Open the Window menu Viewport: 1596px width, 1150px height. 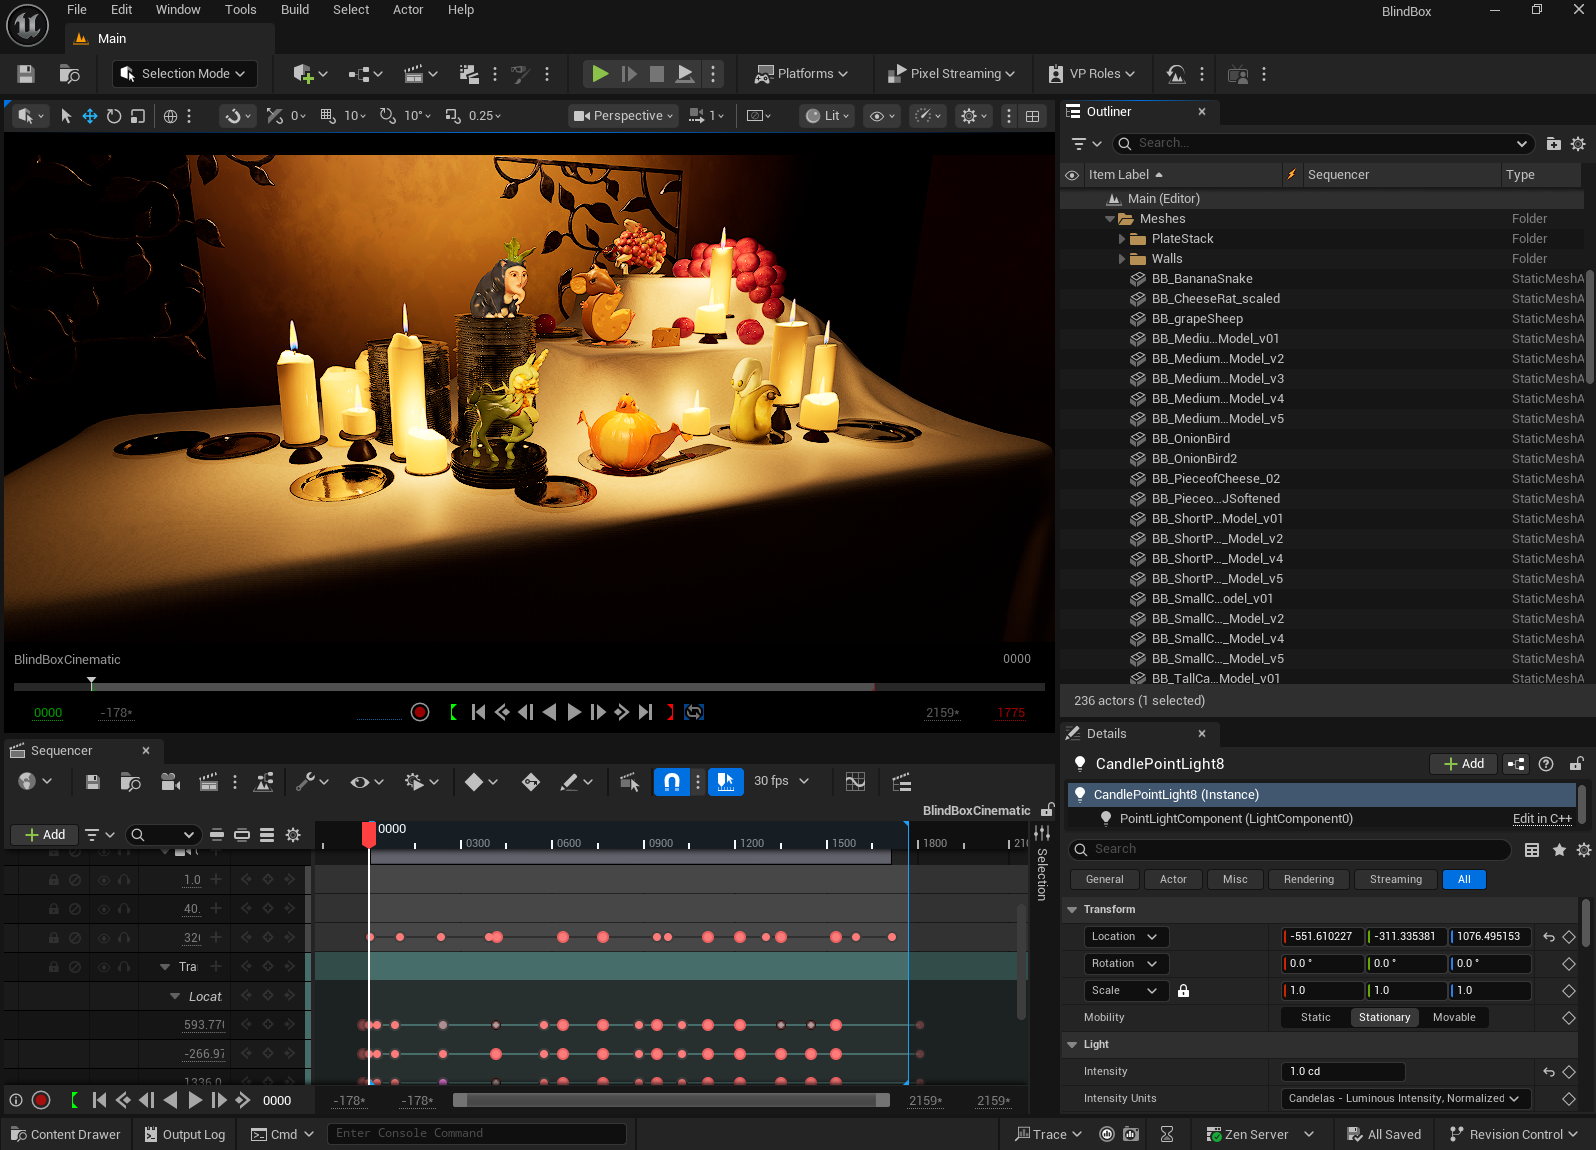[178, 10]
